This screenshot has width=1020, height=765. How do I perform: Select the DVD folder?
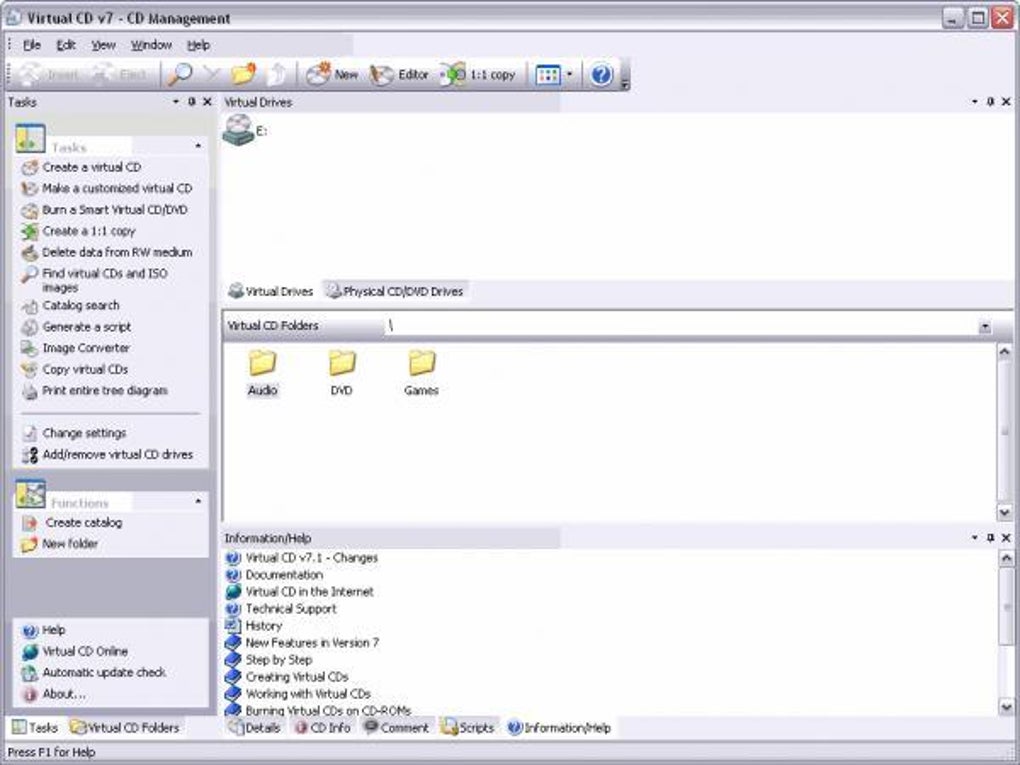(x=342, y=373)
